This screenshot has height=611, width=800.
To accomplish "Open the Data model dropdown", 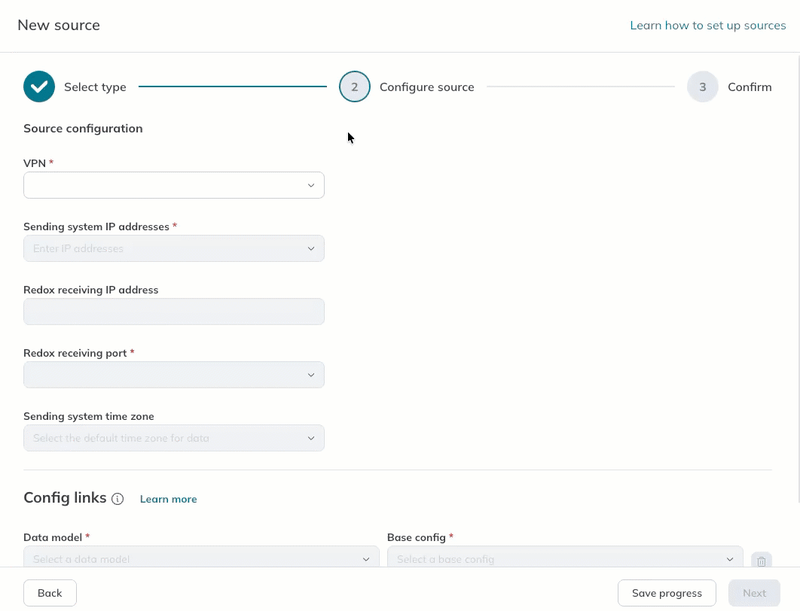I will [202, 557].
